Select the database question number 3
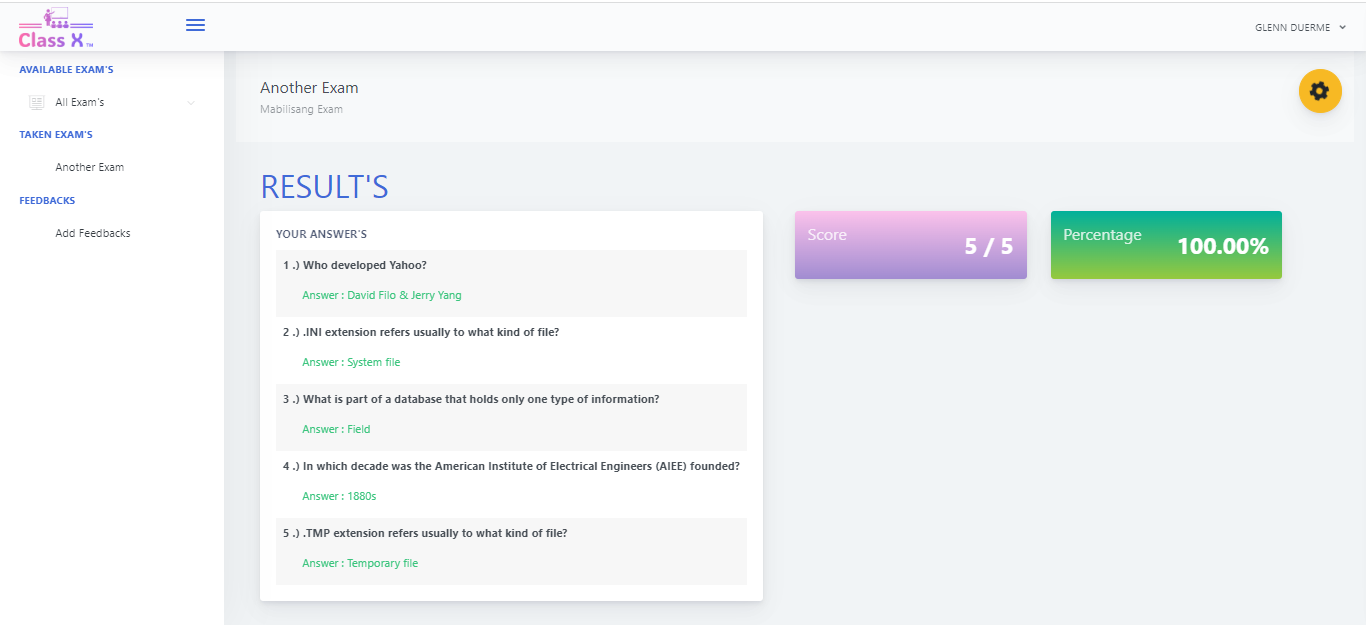The image size is (1366, 625). pos(480,399)
